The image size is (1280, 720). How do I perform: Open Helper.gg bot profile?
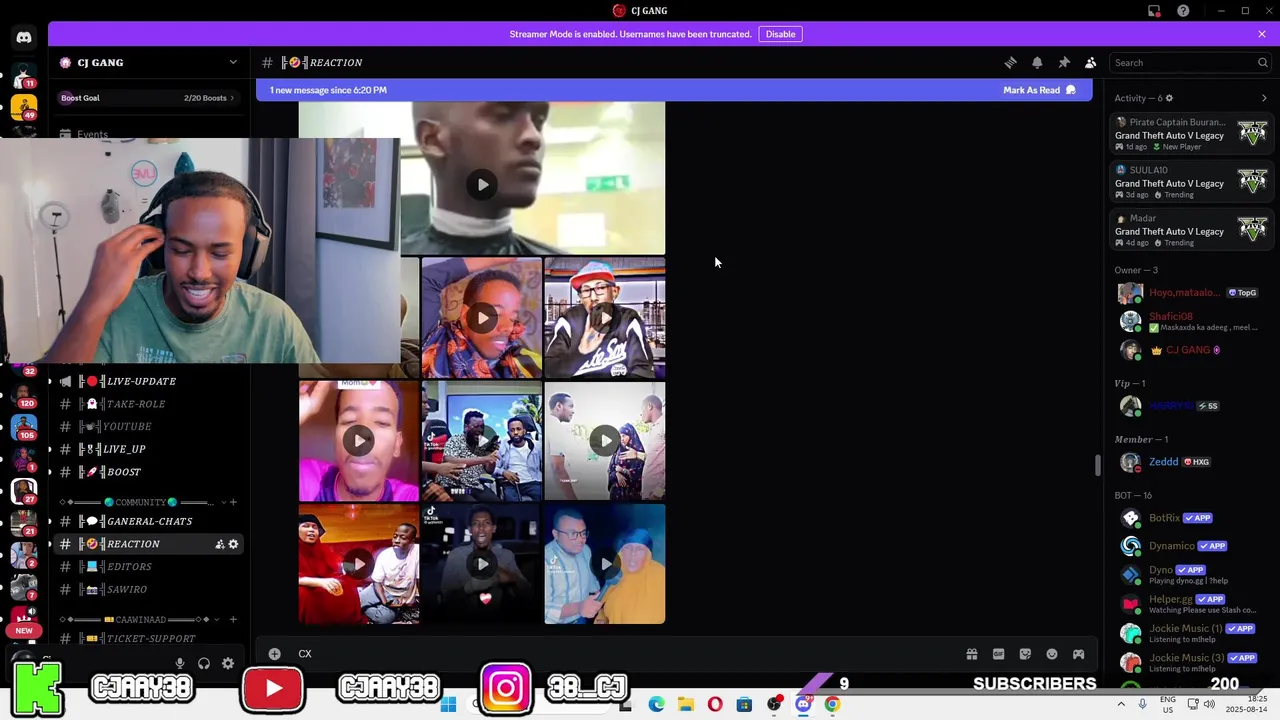click(1191, 604)
